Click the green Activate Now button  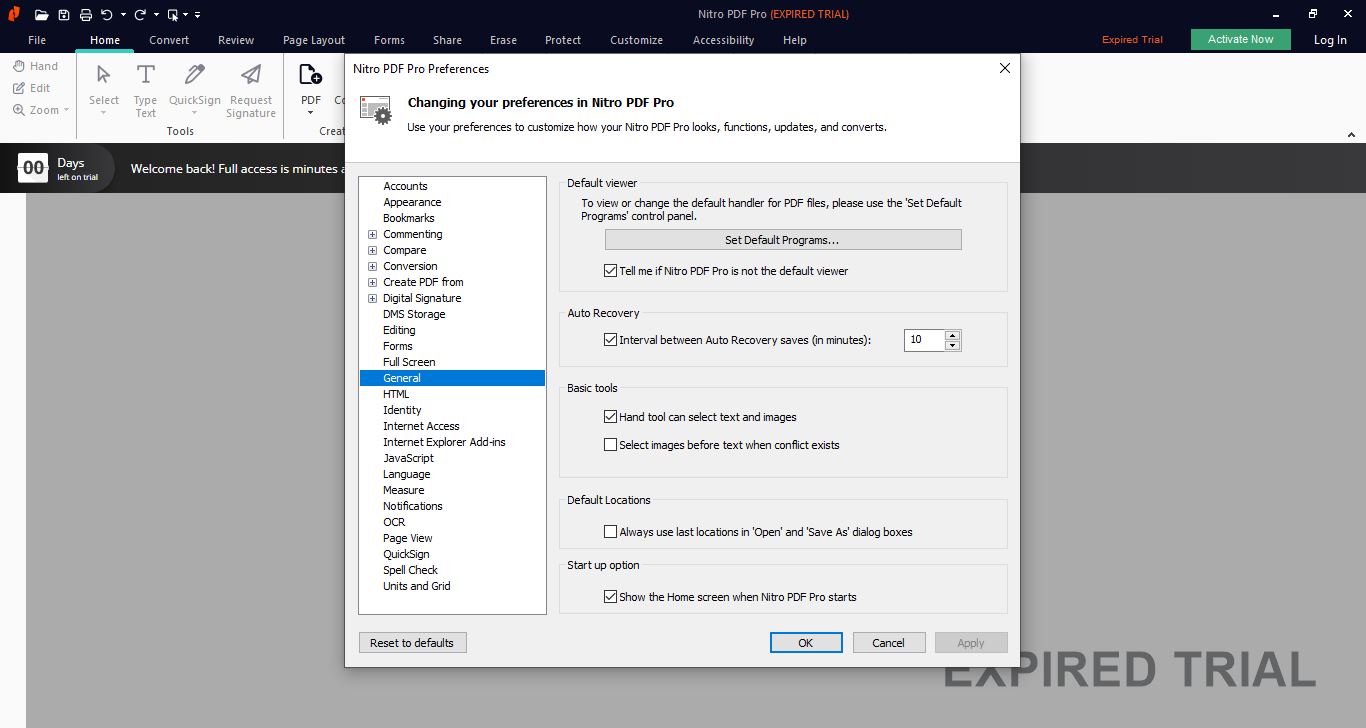click(x=1241, y=39)
